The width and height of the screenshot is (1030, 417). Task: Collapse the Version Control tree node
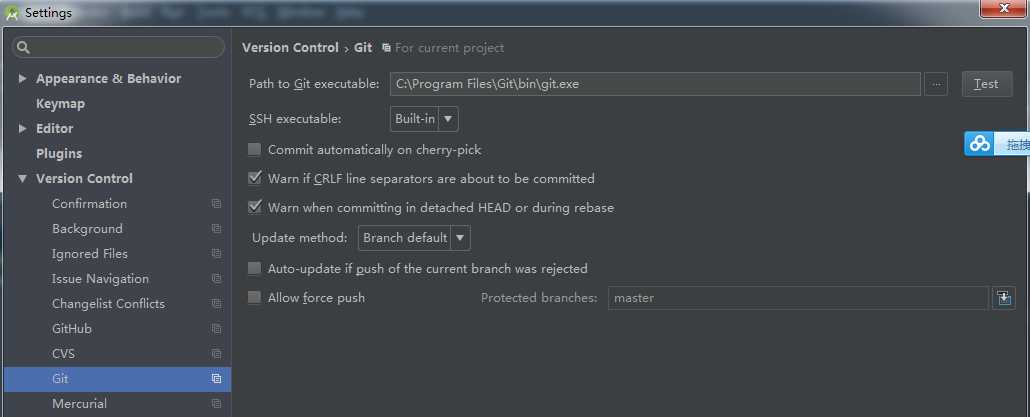pyautogui.click(x=22, y=178)
